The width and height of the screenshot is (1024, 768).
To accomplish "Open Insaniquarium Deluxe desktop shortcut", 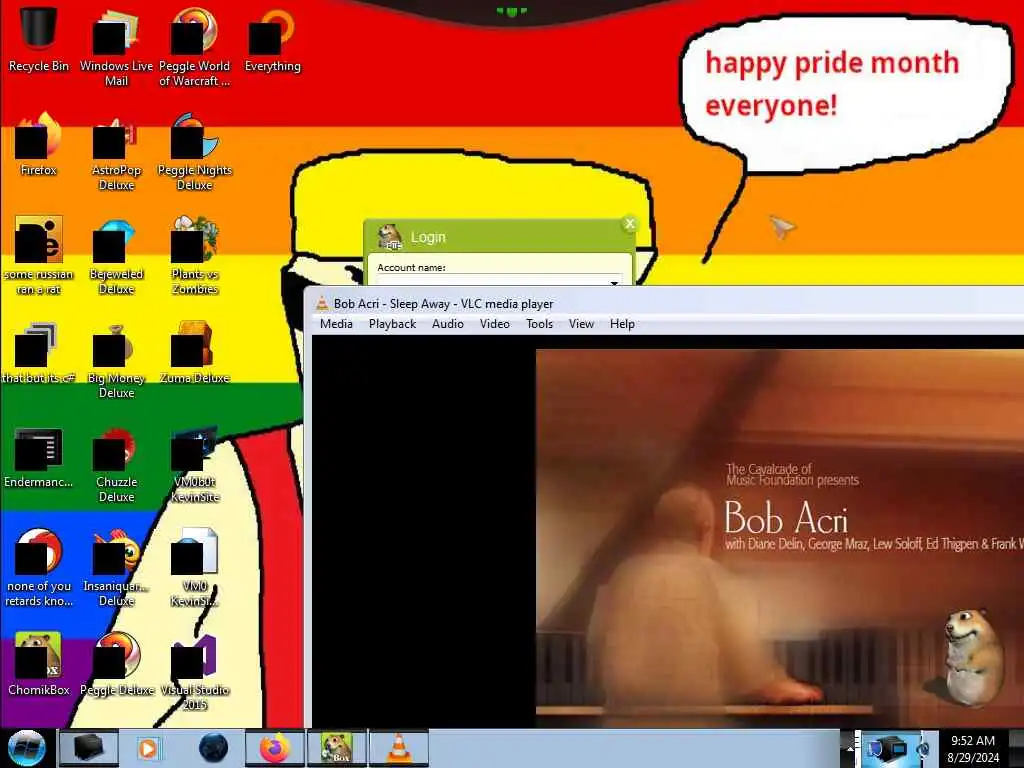I will pyautogui.click(x=116, y=567).
